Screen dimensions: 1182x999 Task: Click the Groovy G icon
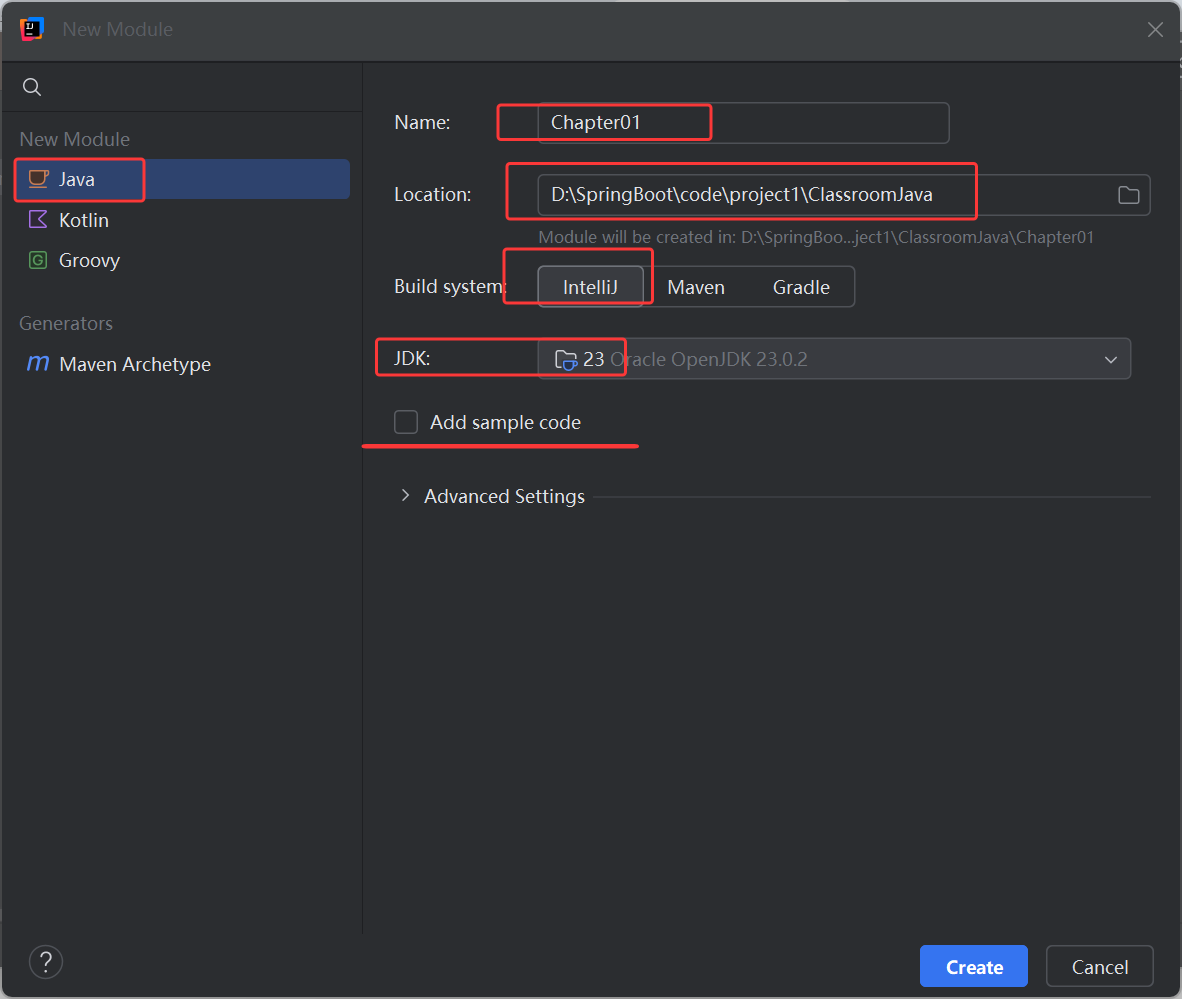[38, 260]
